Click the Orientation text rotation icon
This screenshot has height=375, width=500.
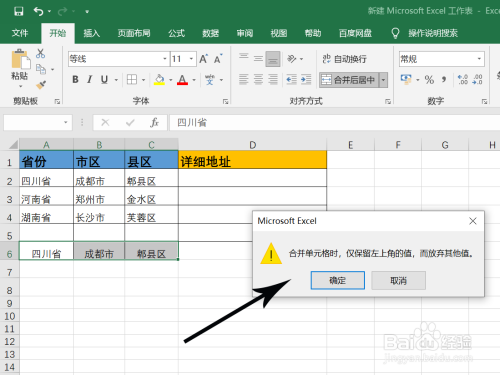pyautogui.click(x=292, y=59)
